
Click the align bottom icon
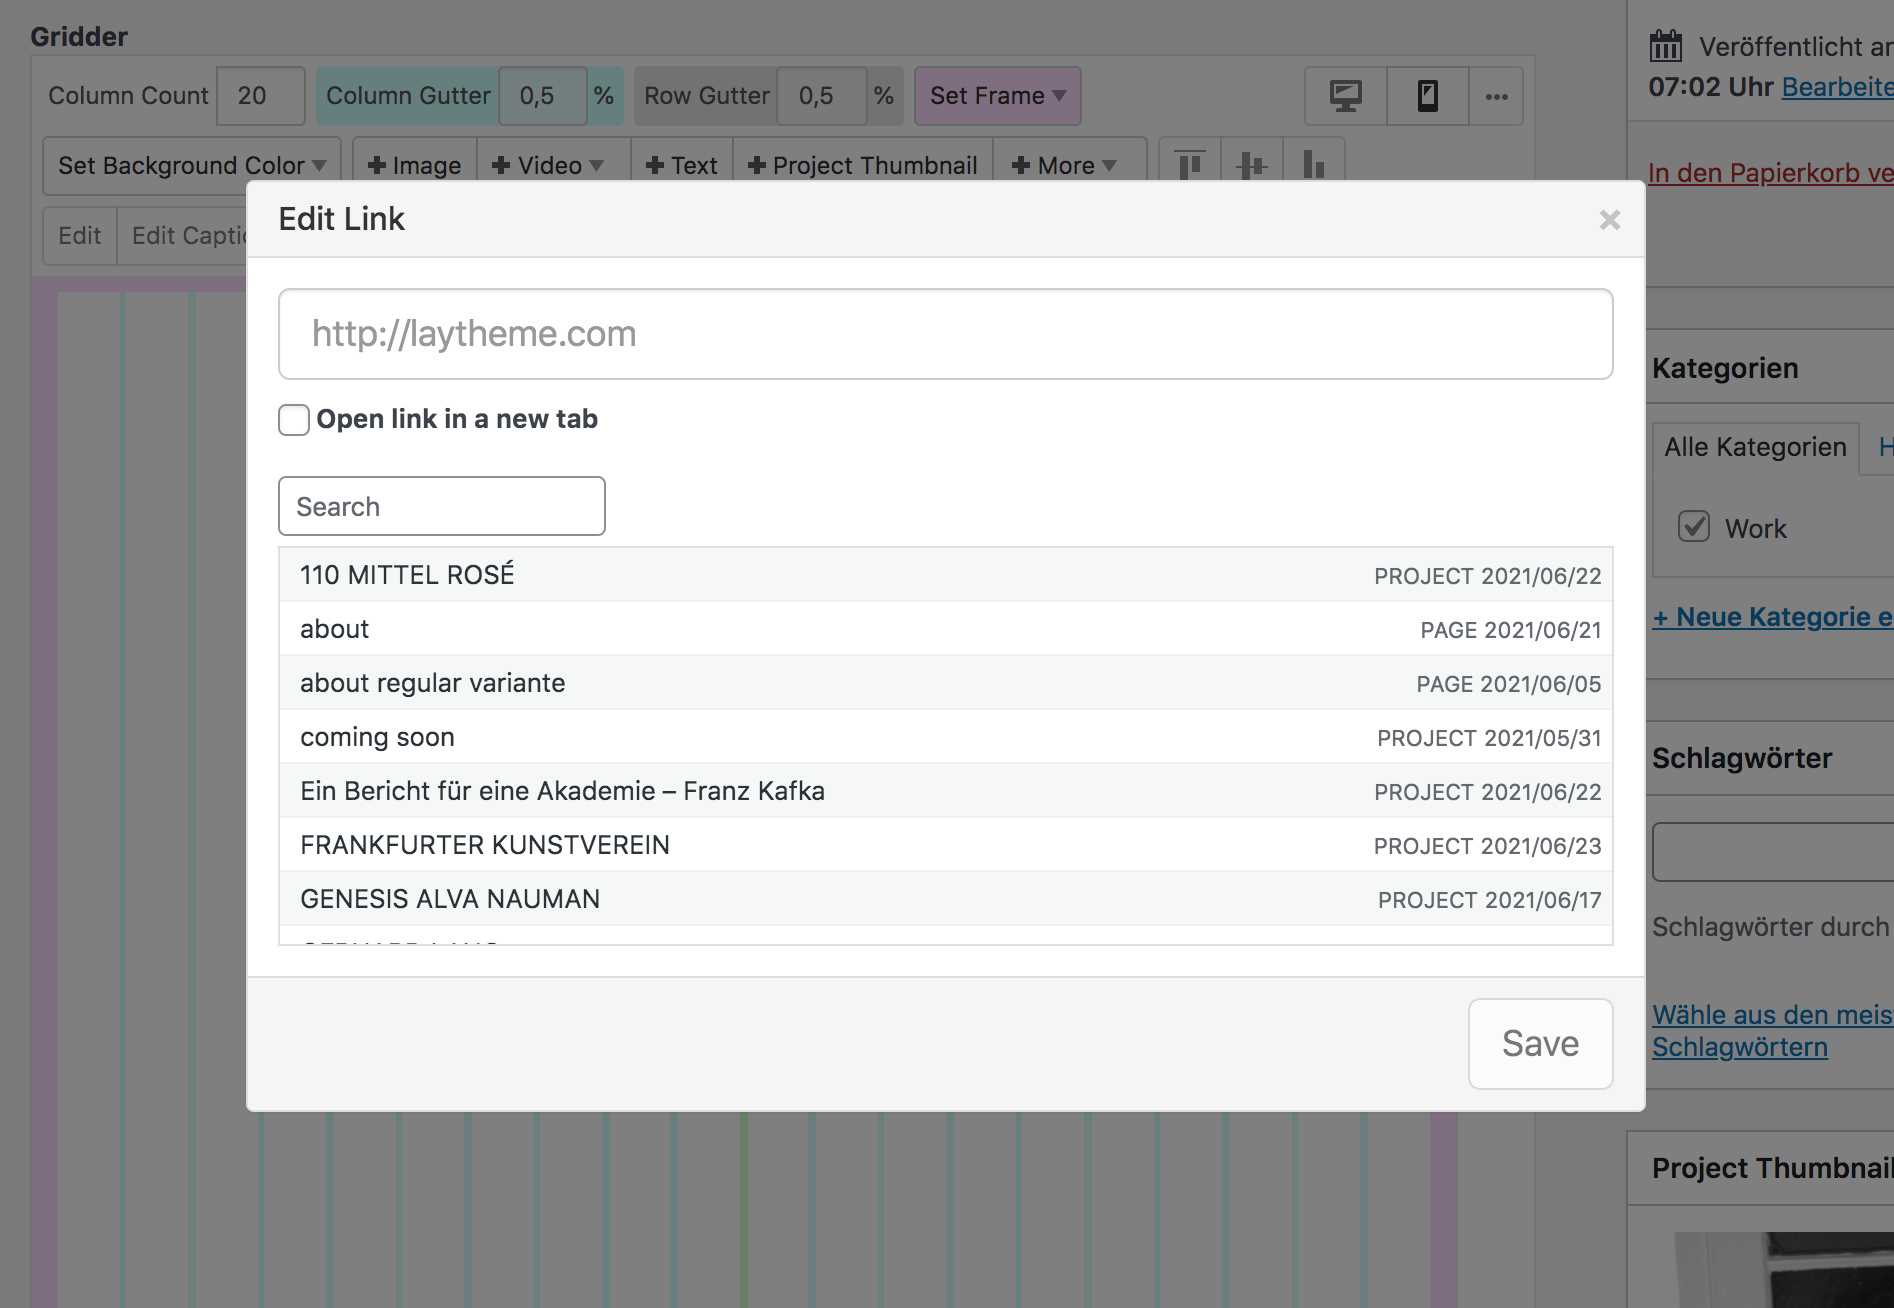click(x=1313, y=164)
